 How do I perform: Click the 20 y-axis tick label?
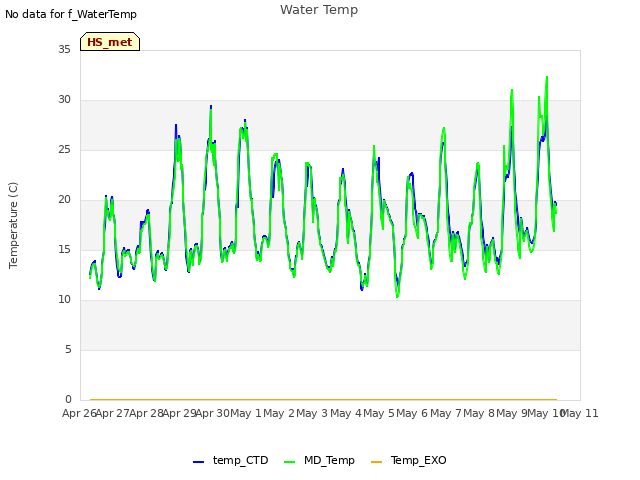pos(64,200)
